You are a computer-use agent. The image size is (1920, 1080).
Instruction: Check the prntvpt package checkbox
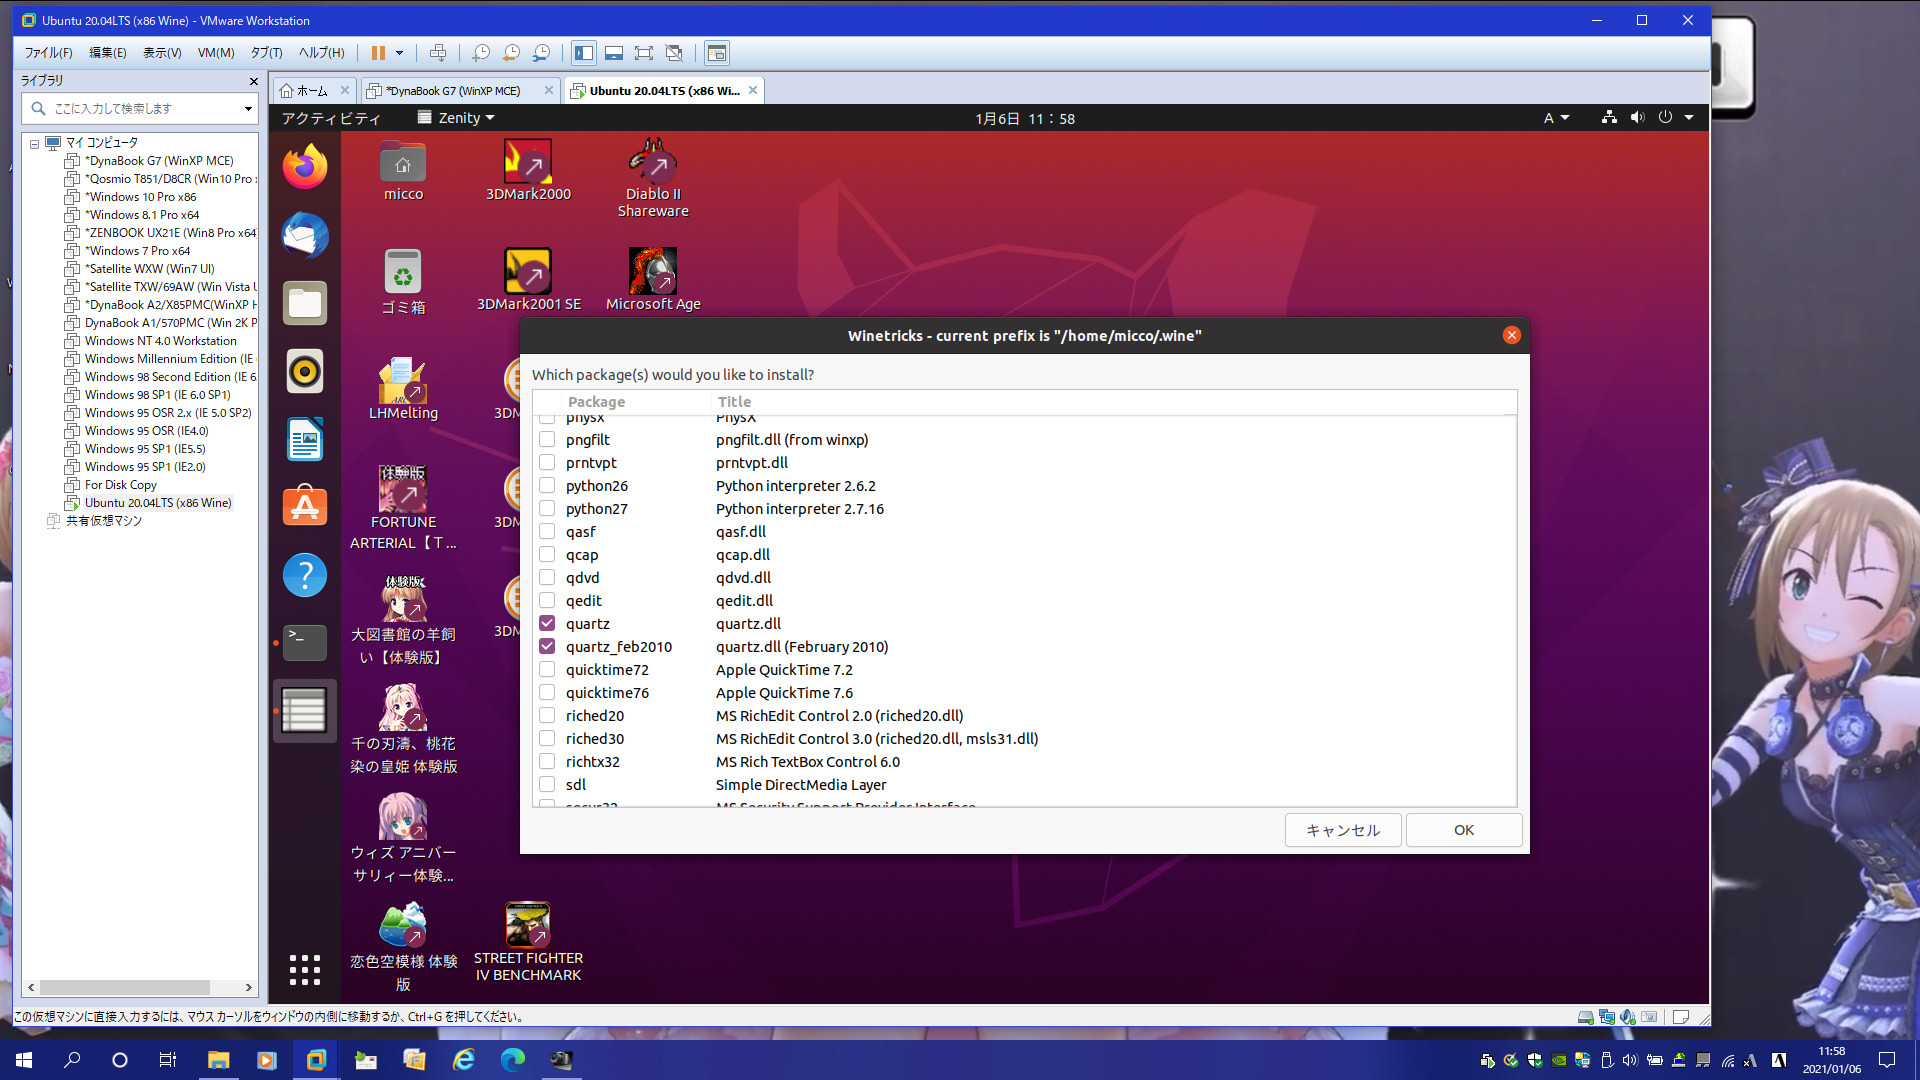coord(547,462)
